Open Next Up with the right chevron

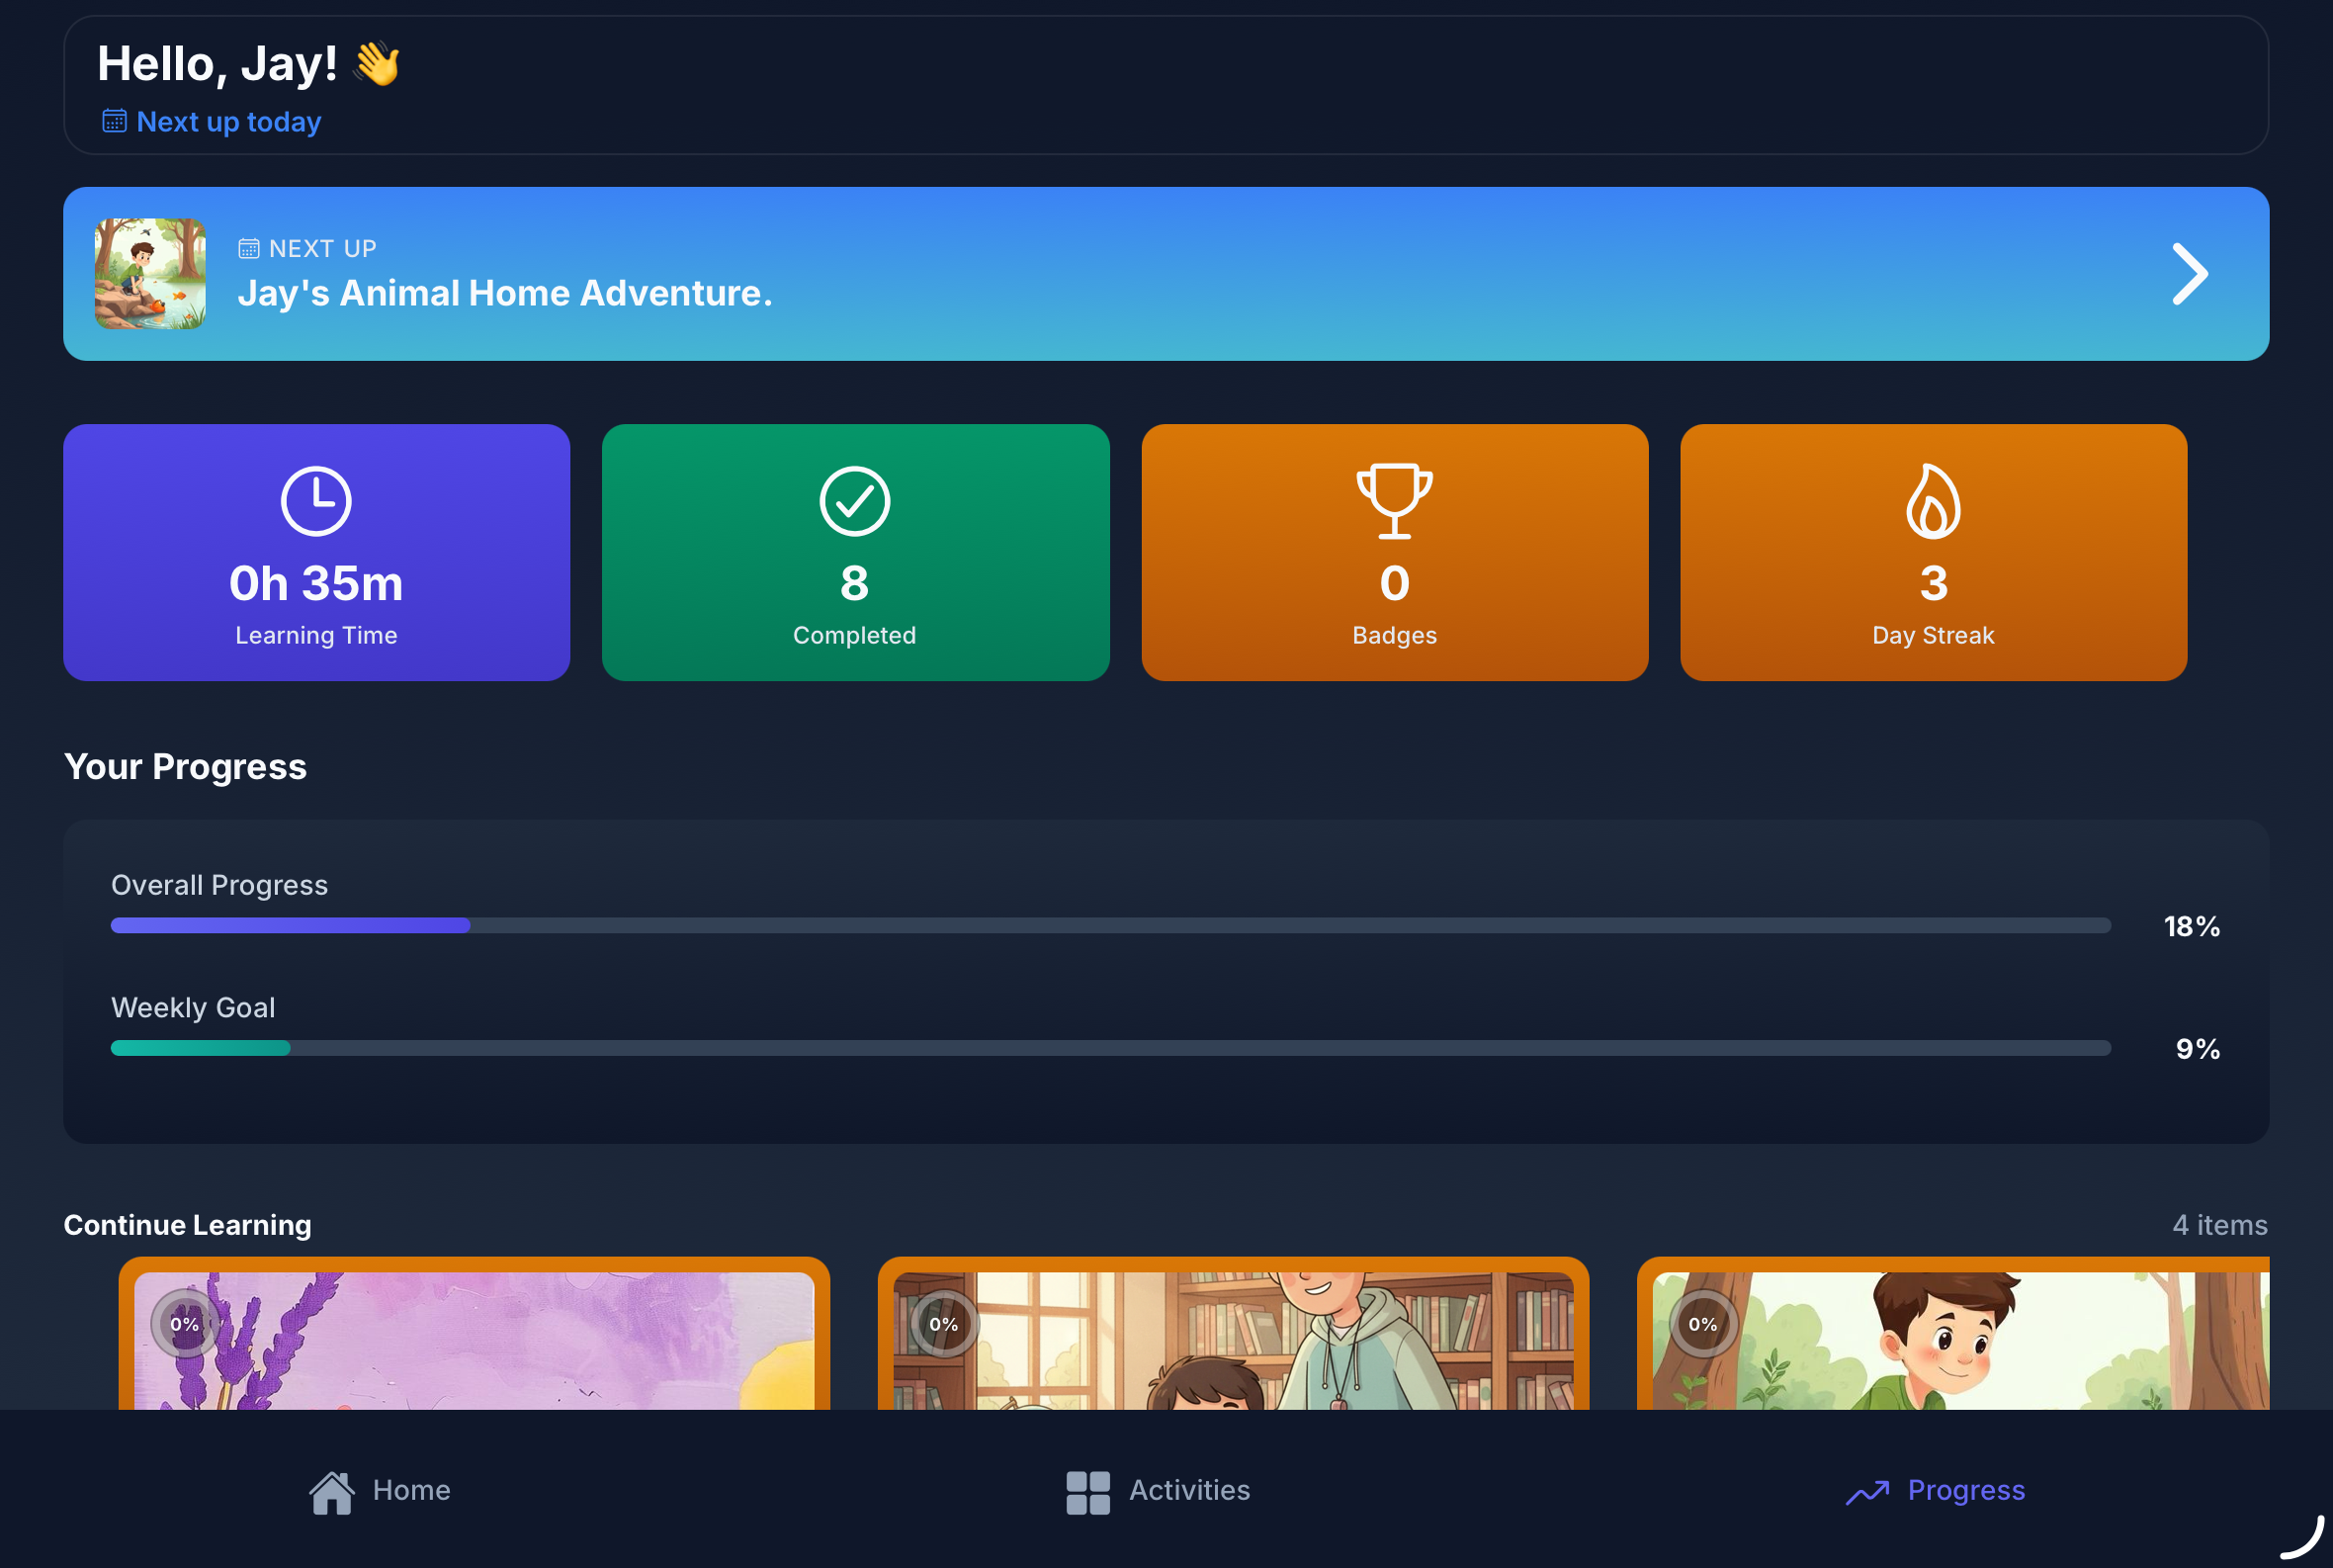coord(2189,274)
